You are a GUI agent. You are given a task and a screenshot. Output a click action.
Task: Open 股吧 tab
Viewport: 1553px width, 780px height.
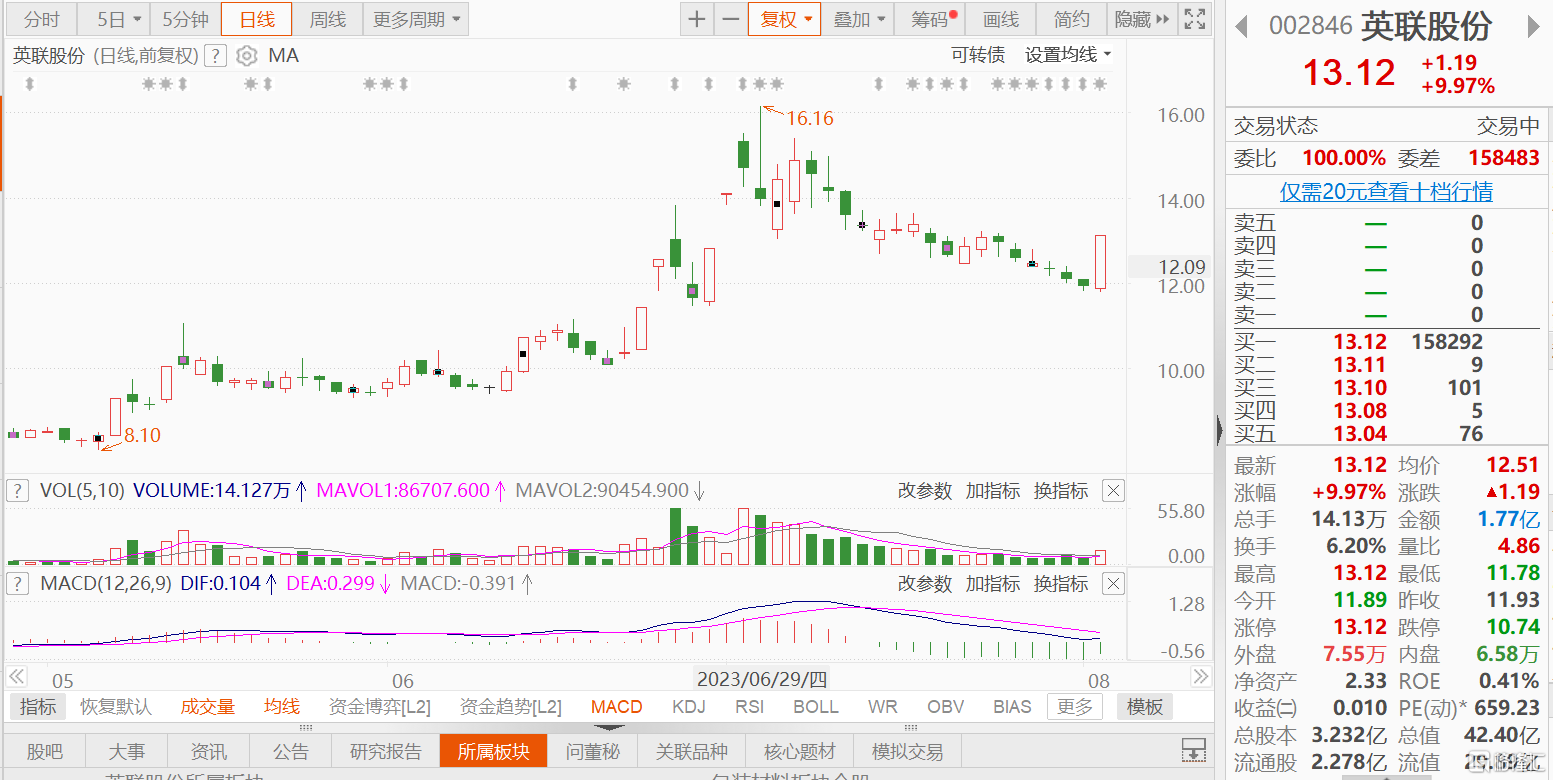point(44,751)
